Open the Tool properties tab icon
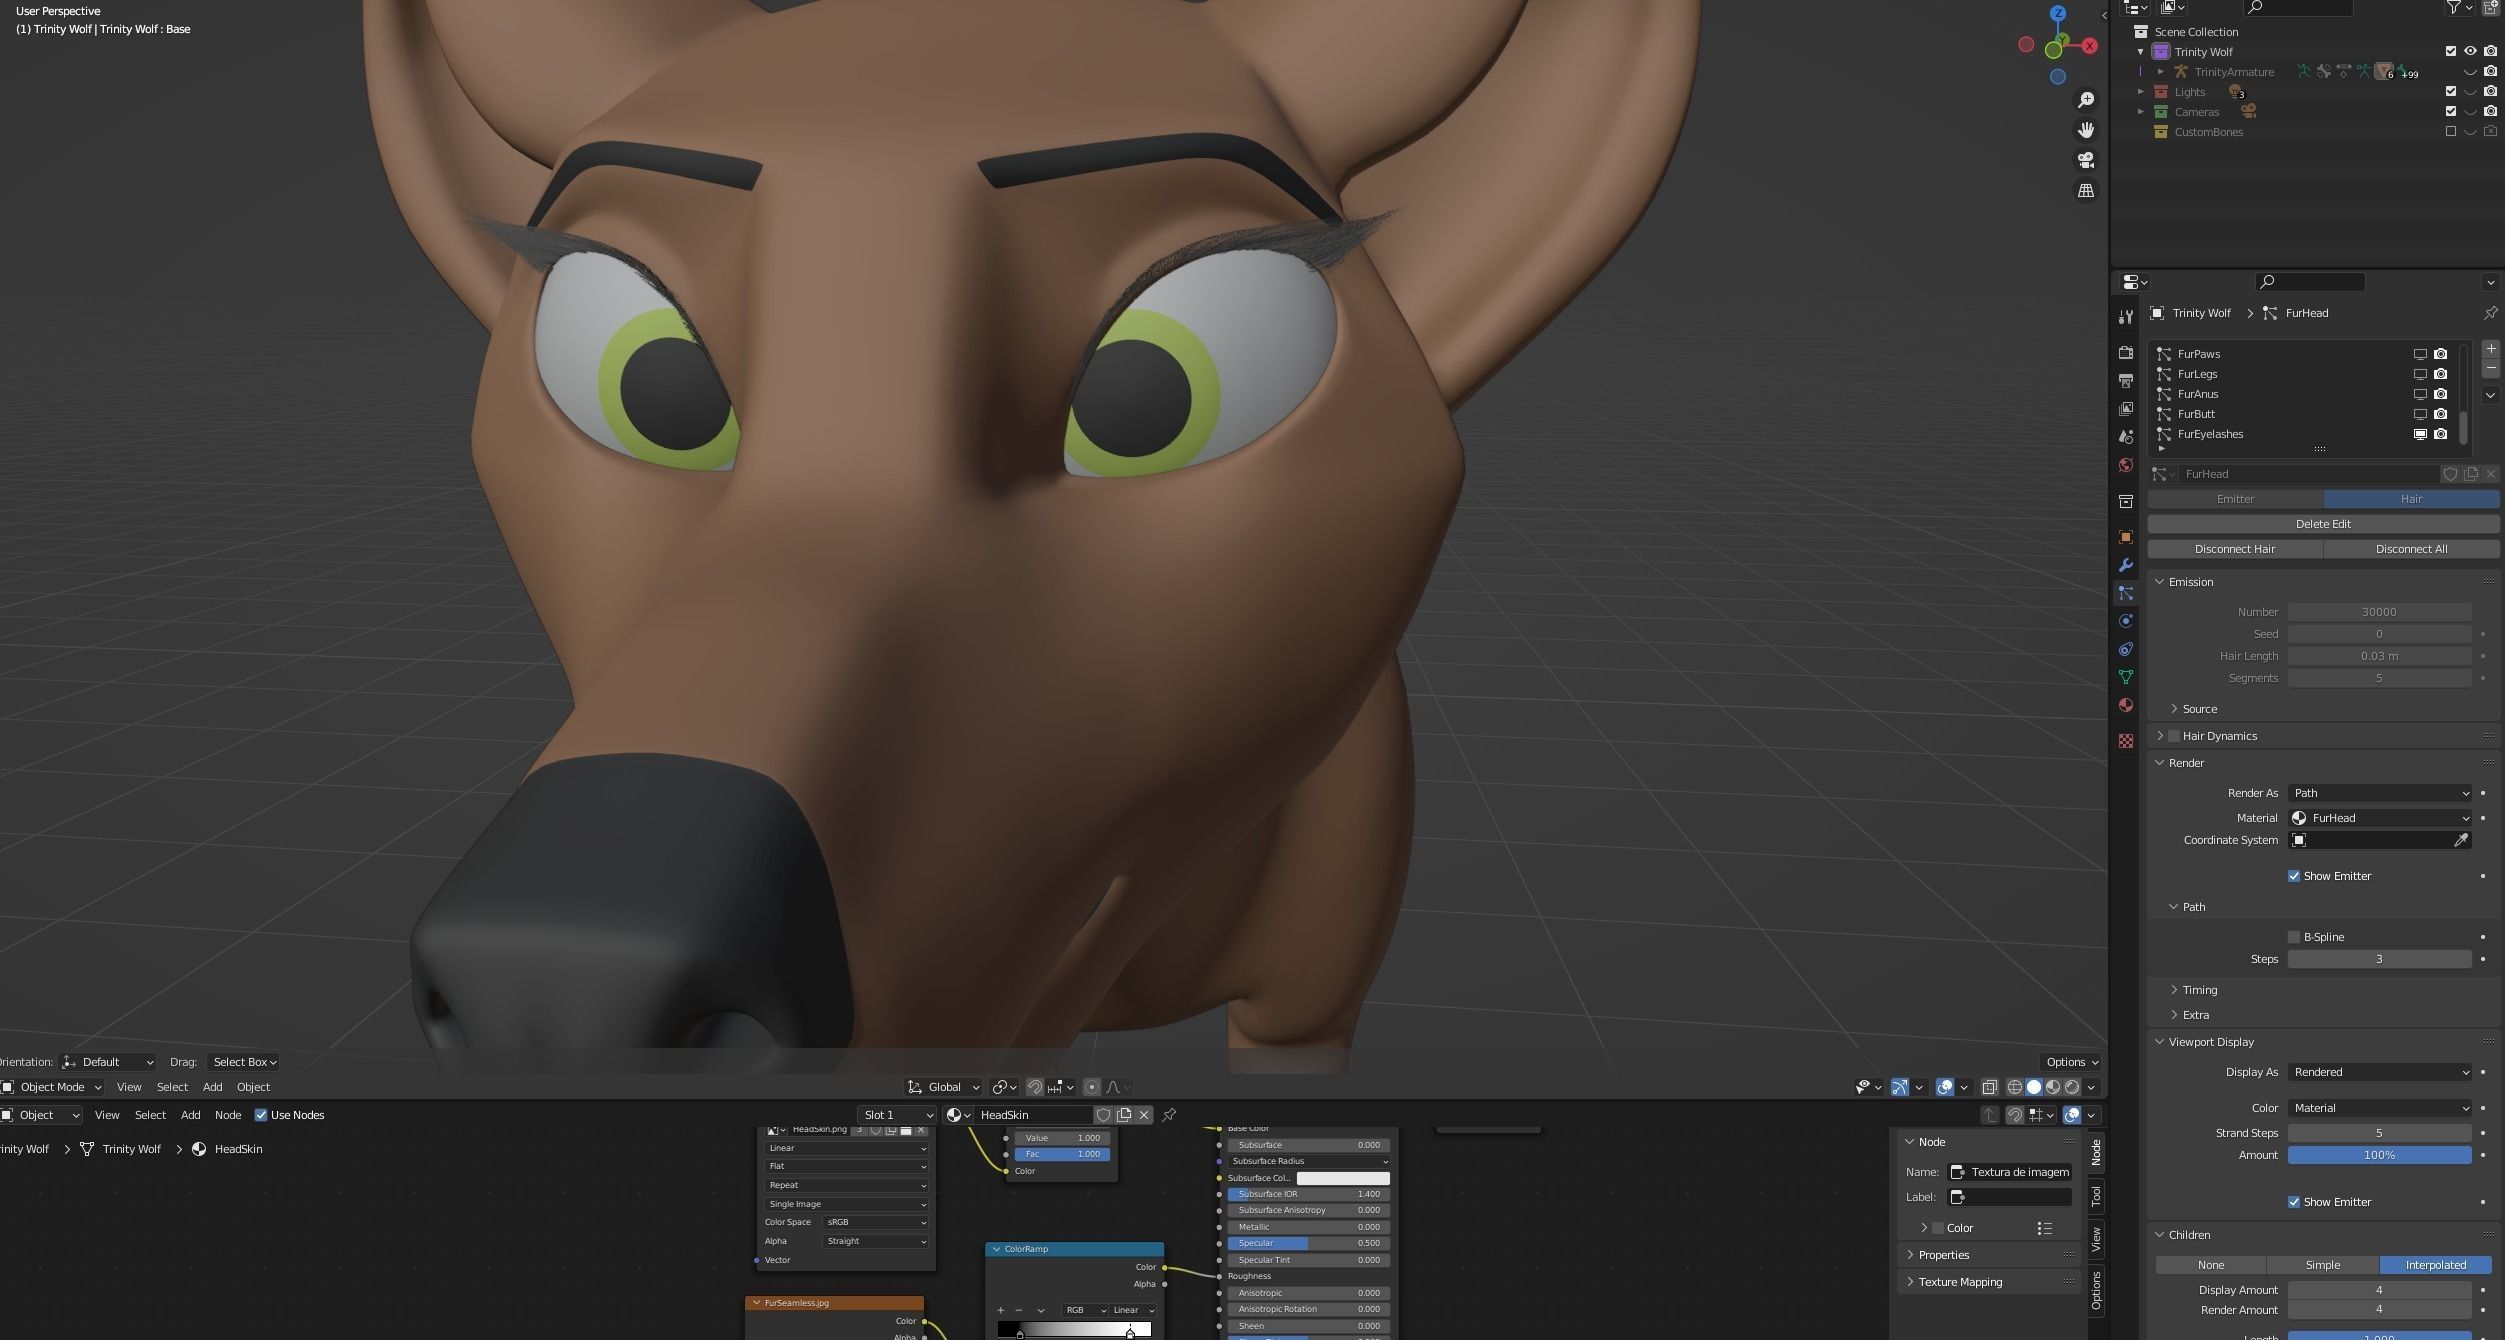Viewport: 2505px width, 1340px height. click(2126, 316)
